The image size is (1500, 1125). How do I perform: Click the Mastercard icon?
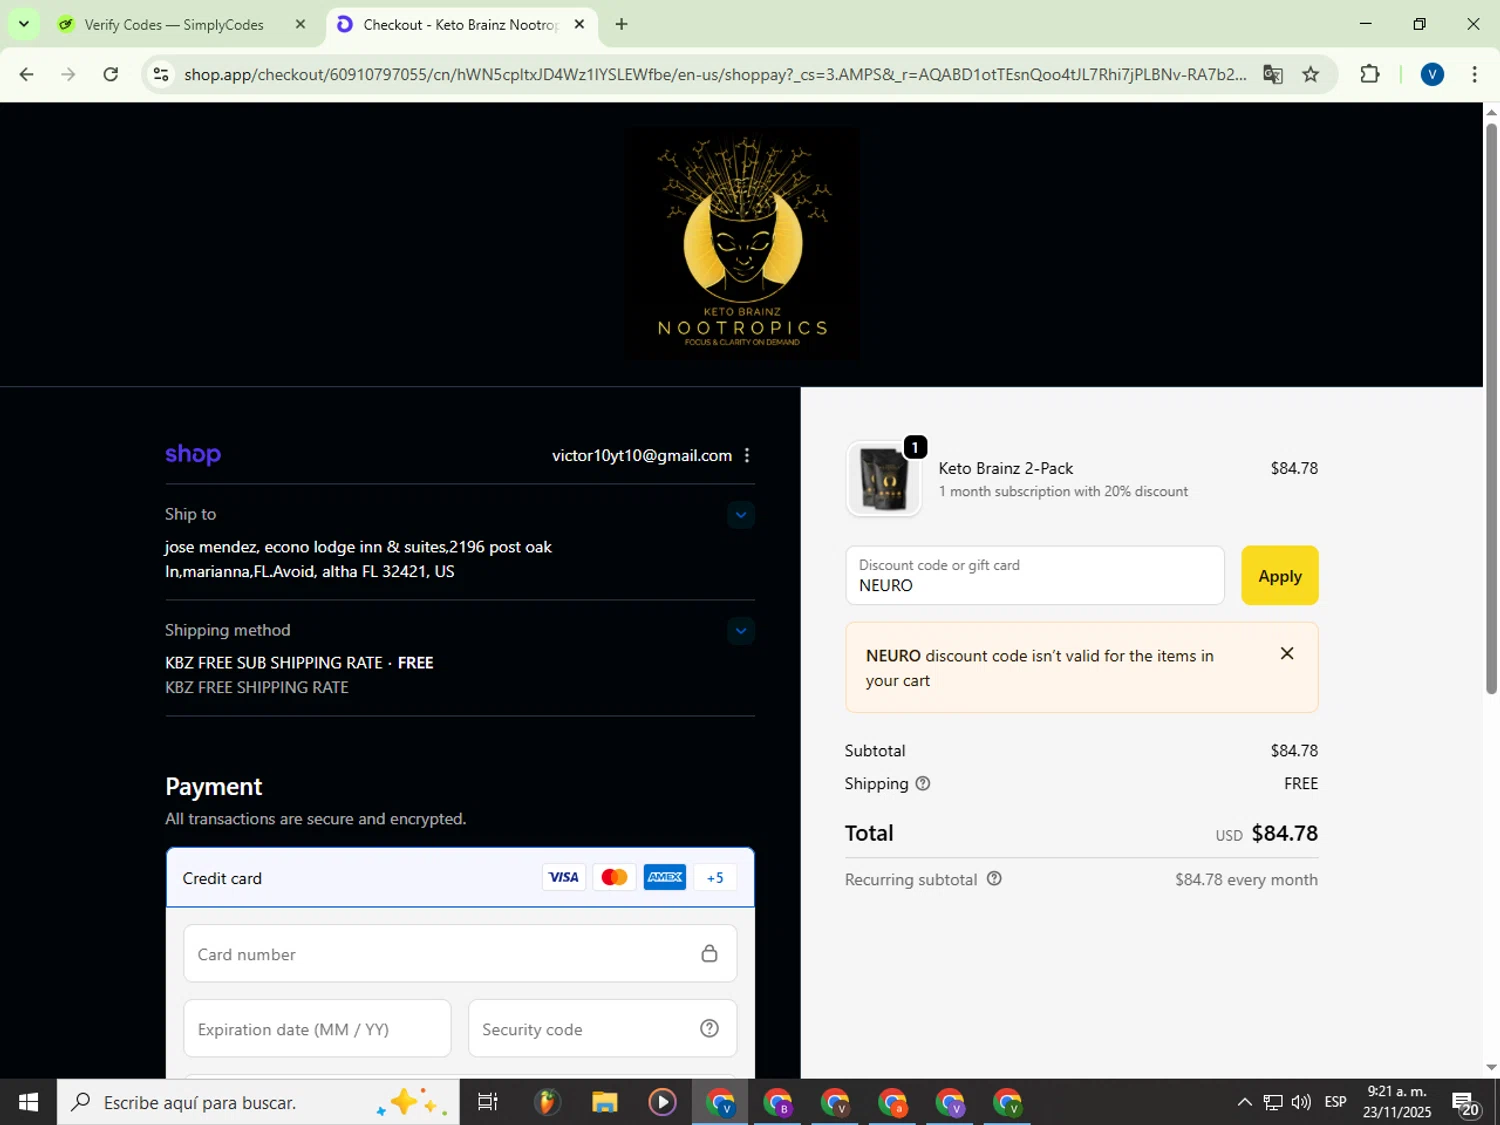614,878
